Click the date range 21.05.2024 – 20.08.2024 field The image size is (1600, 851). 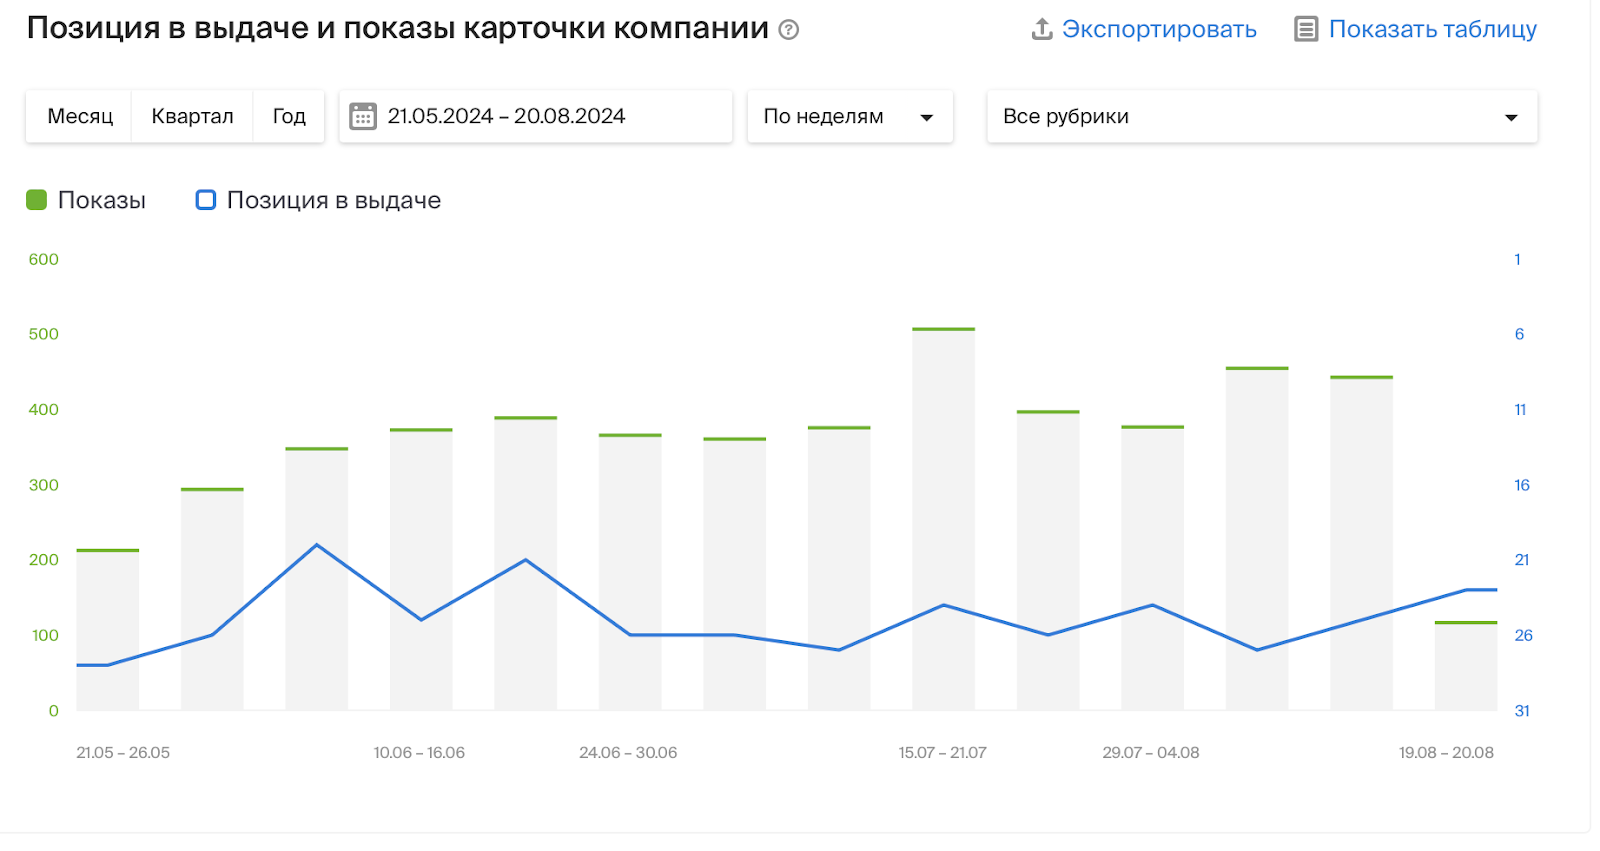(x=536, y=116)
